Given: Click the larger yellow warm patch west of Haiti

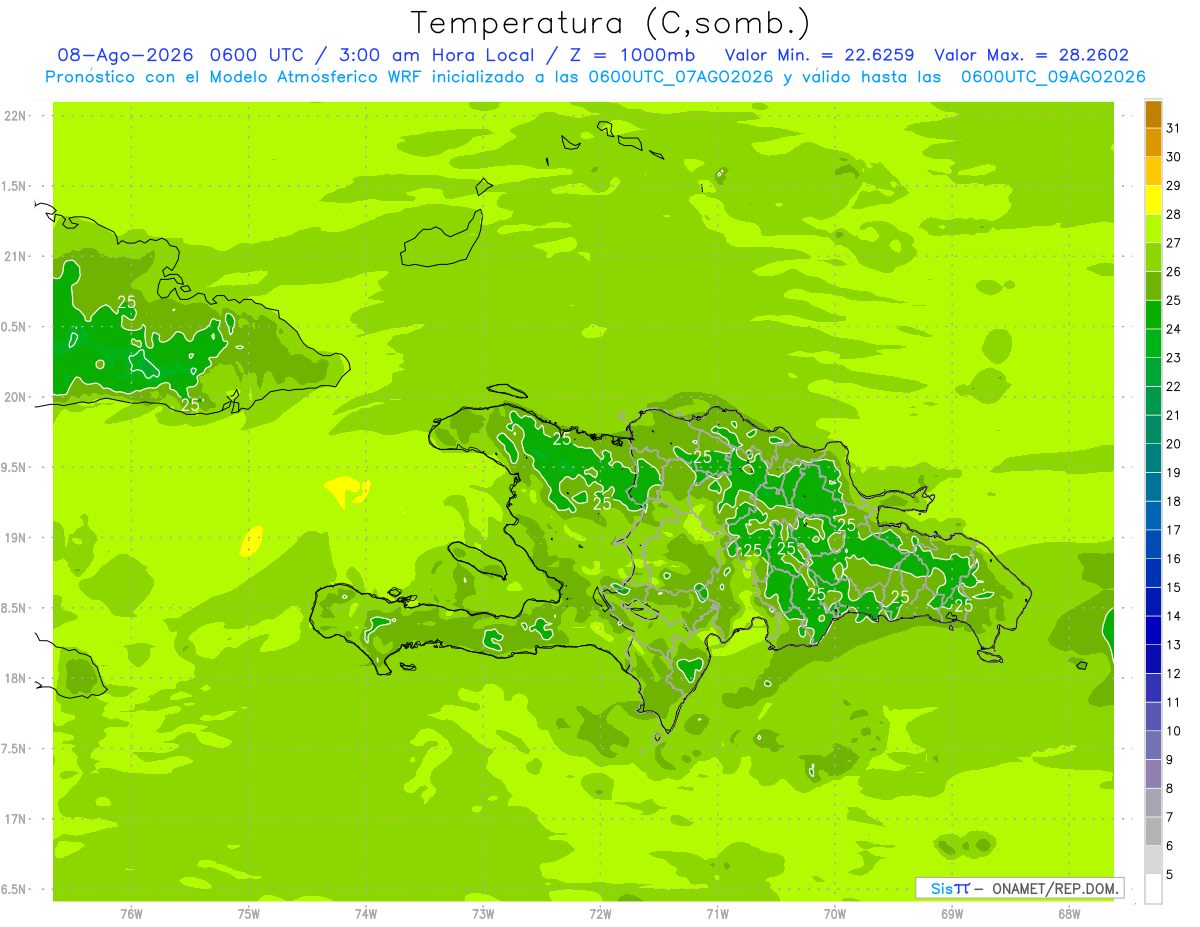Looking at the screenshot, I should [345, 490].
